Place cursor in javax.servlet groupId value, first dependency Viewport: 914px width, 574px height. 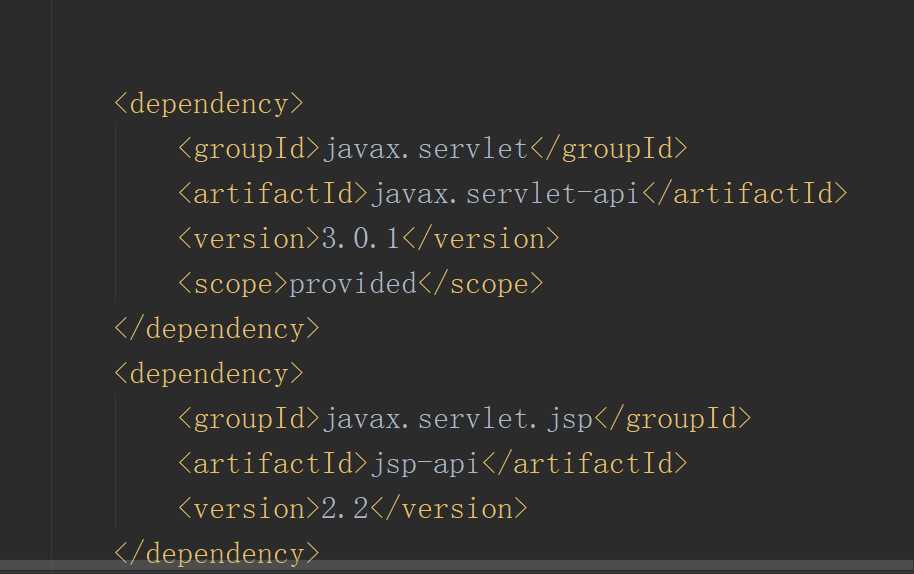pyautogui.click(x=425, y=149)
